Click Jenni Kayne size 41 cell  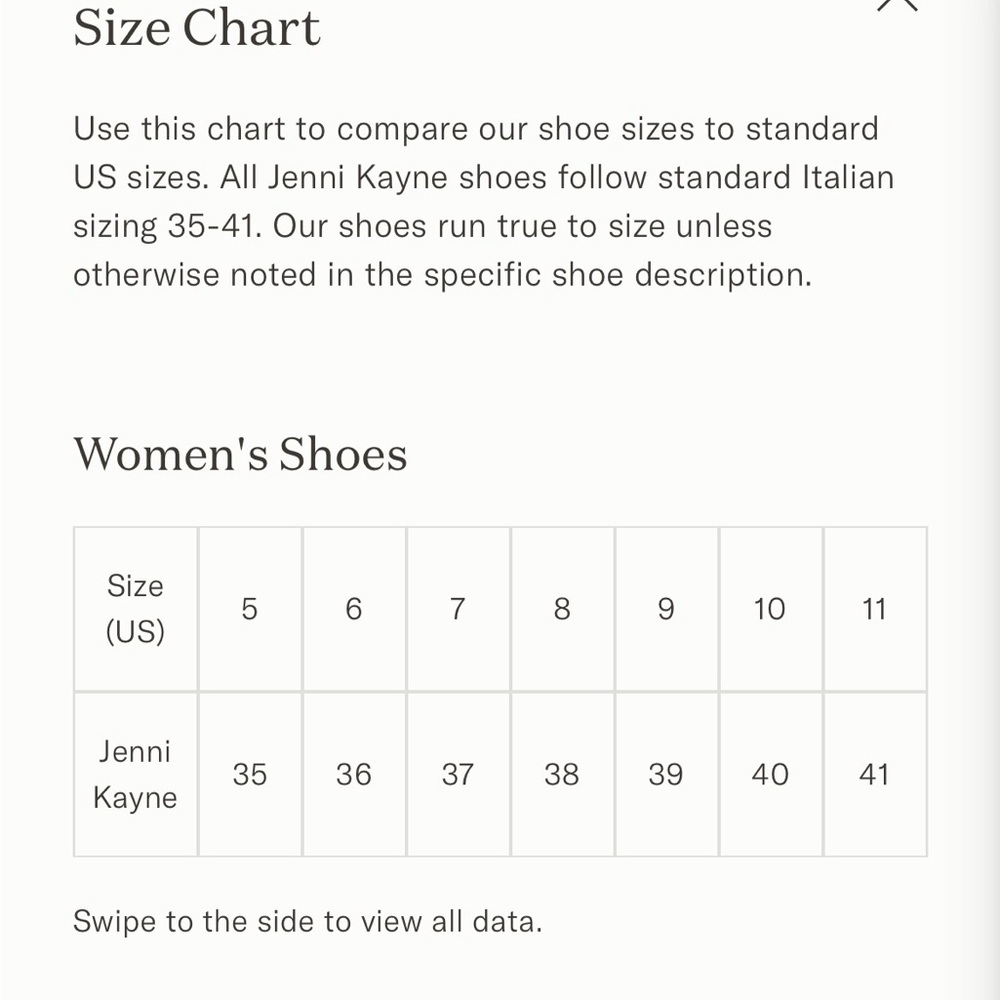tap(875, 774)
